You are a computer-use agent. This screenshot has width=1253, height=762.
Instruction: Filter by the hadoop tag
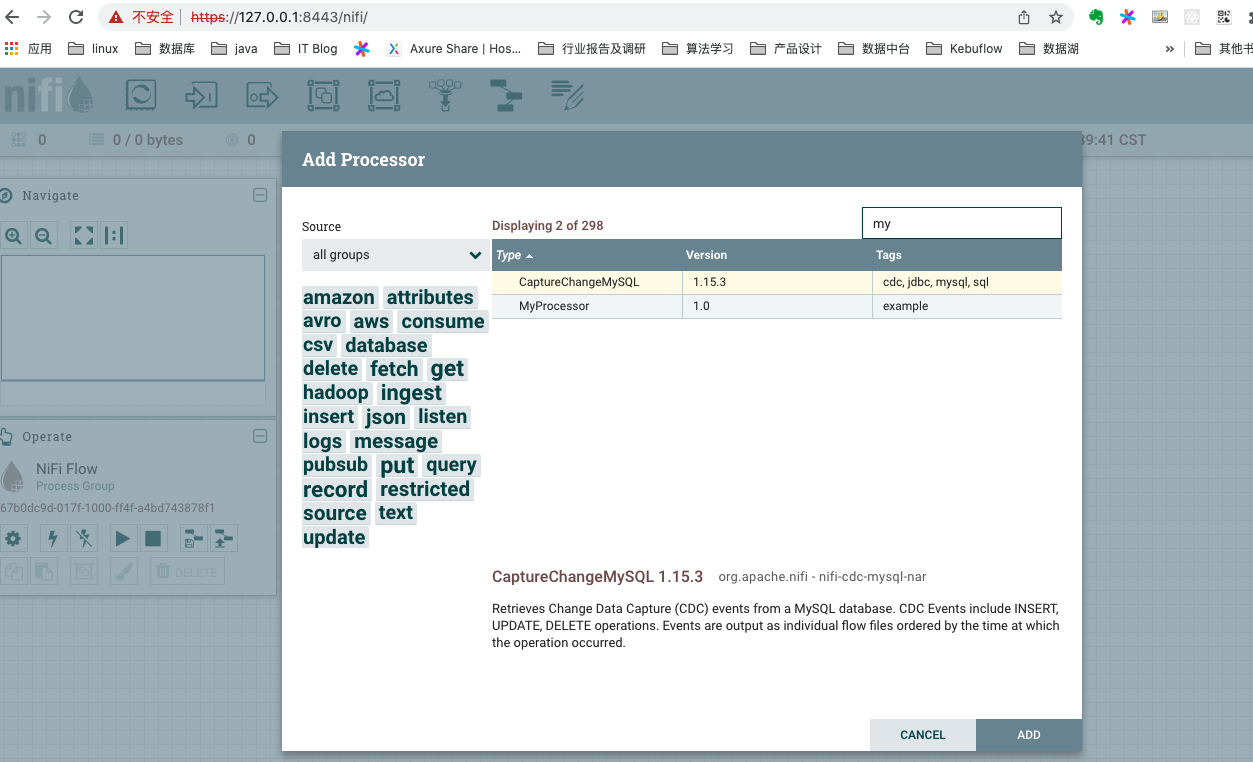[x=336, y=393]
